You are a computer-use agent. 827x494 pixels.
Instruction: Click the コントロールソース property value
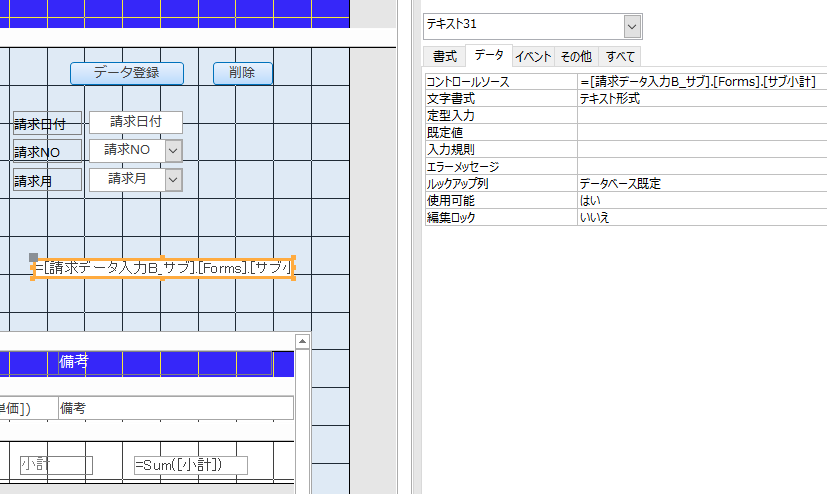point(702,82)
